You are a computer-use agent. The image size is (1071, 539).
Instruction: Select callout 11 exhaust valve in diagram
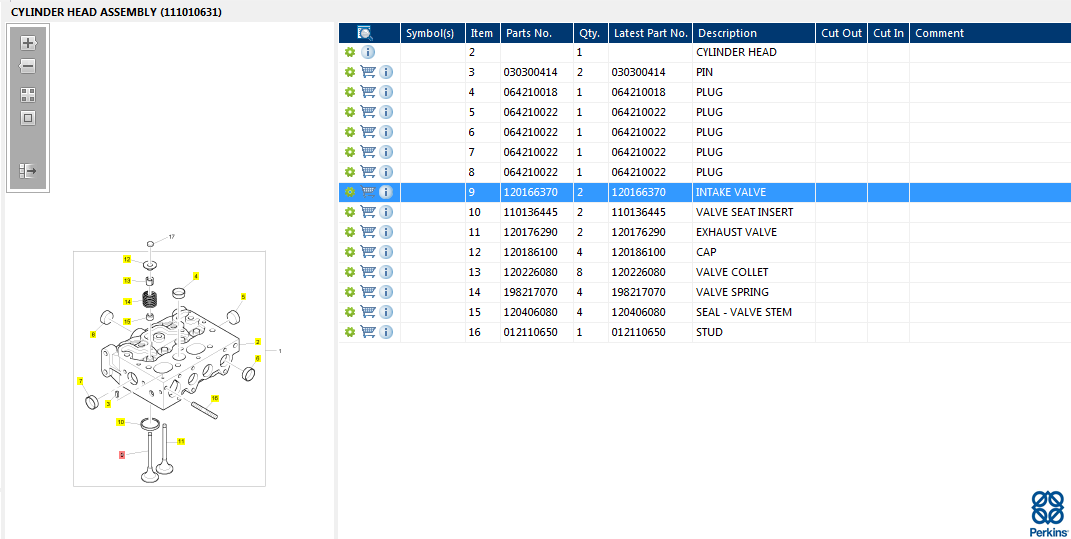181,441
